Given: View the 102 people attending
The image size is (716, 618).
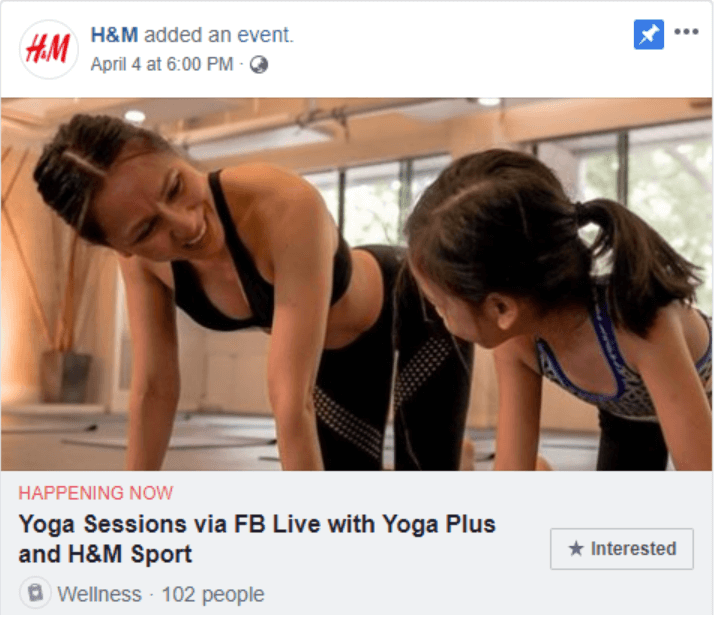Looking at the screenshot, I should coord(213,595).
